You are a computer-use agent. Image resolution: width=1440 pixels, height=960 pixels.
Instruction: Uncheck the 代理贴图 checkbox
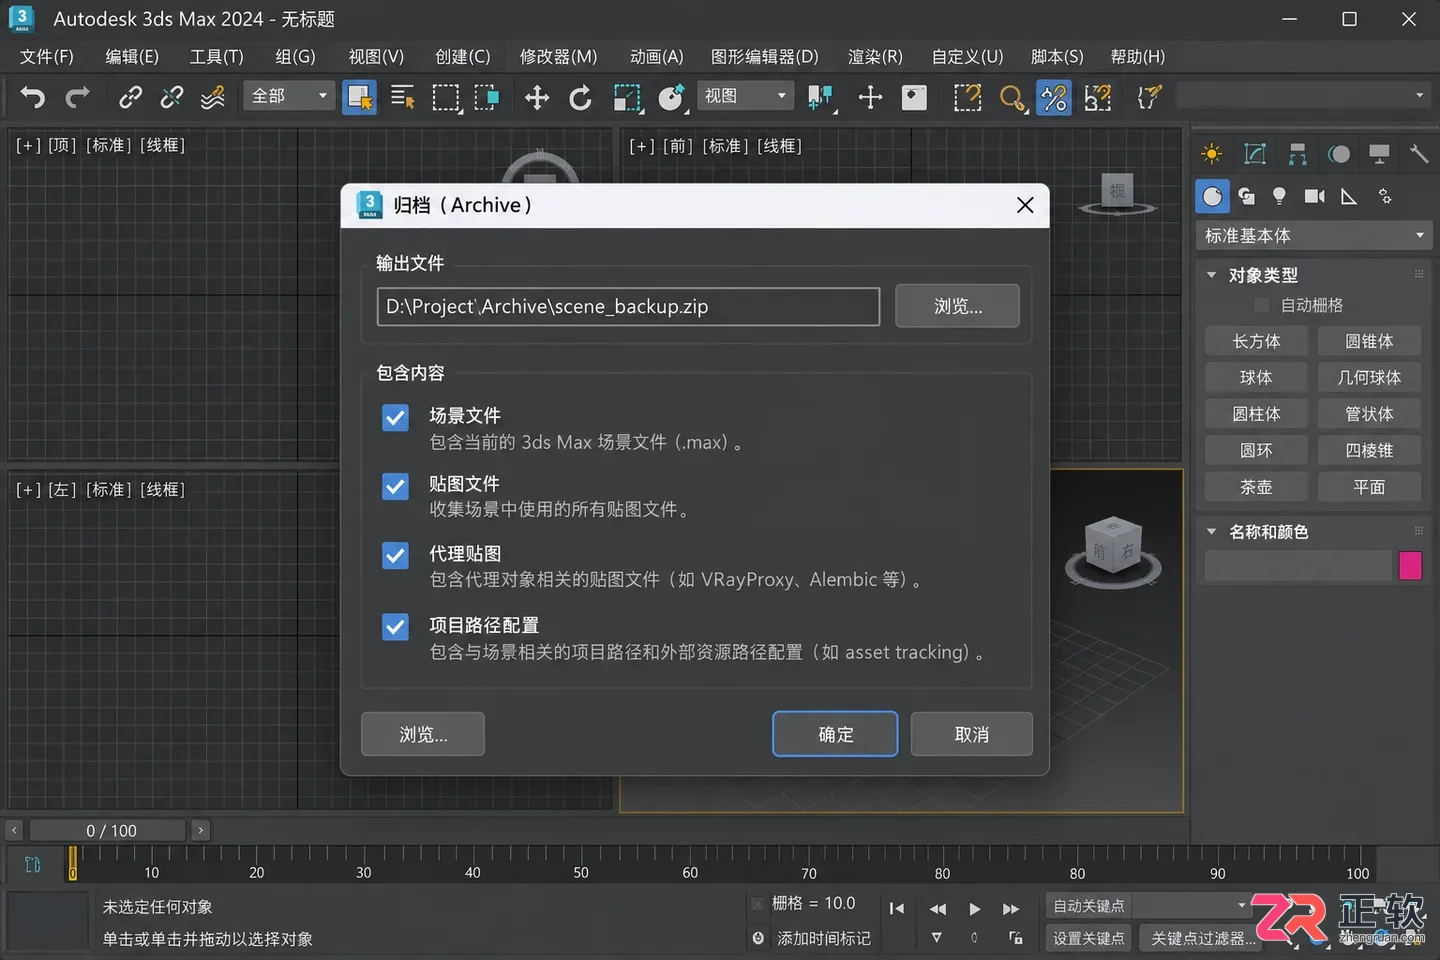tap(396, 556)
